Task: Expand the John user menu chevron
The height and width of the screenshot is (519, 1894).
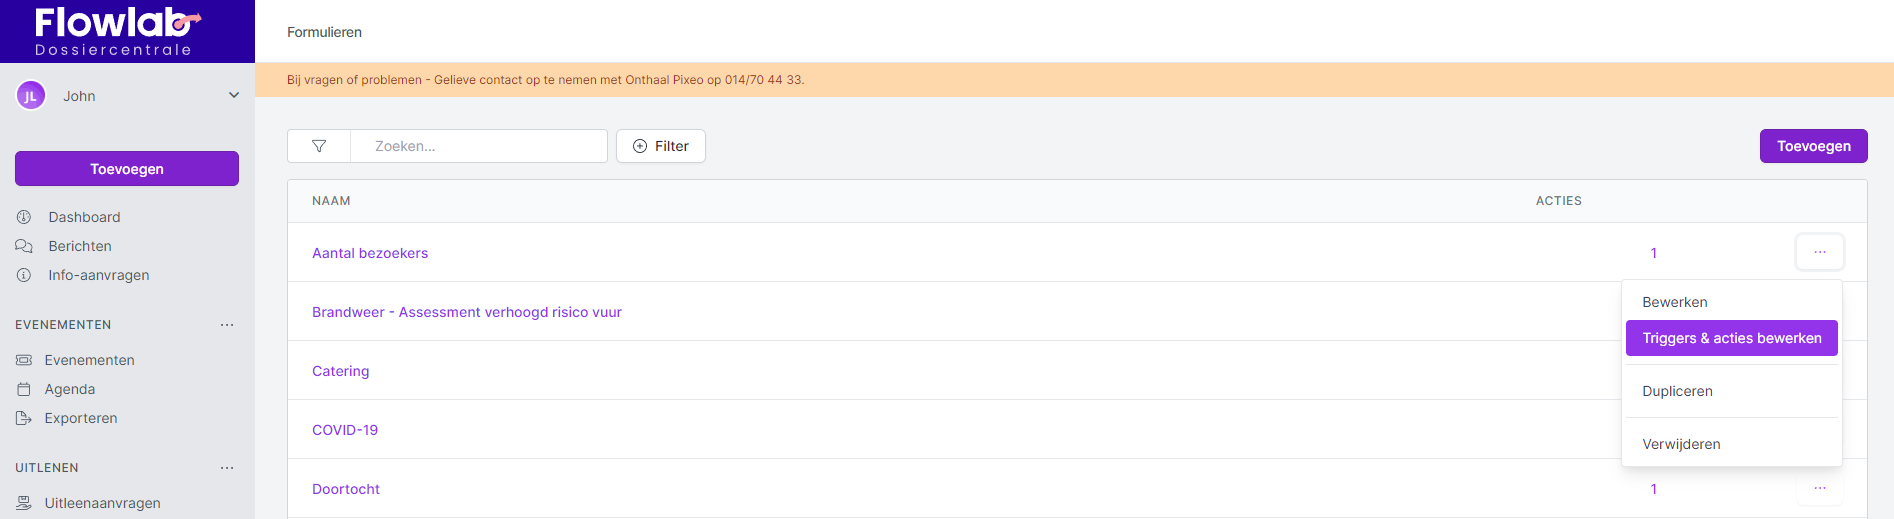Action: tap(234, 96)
